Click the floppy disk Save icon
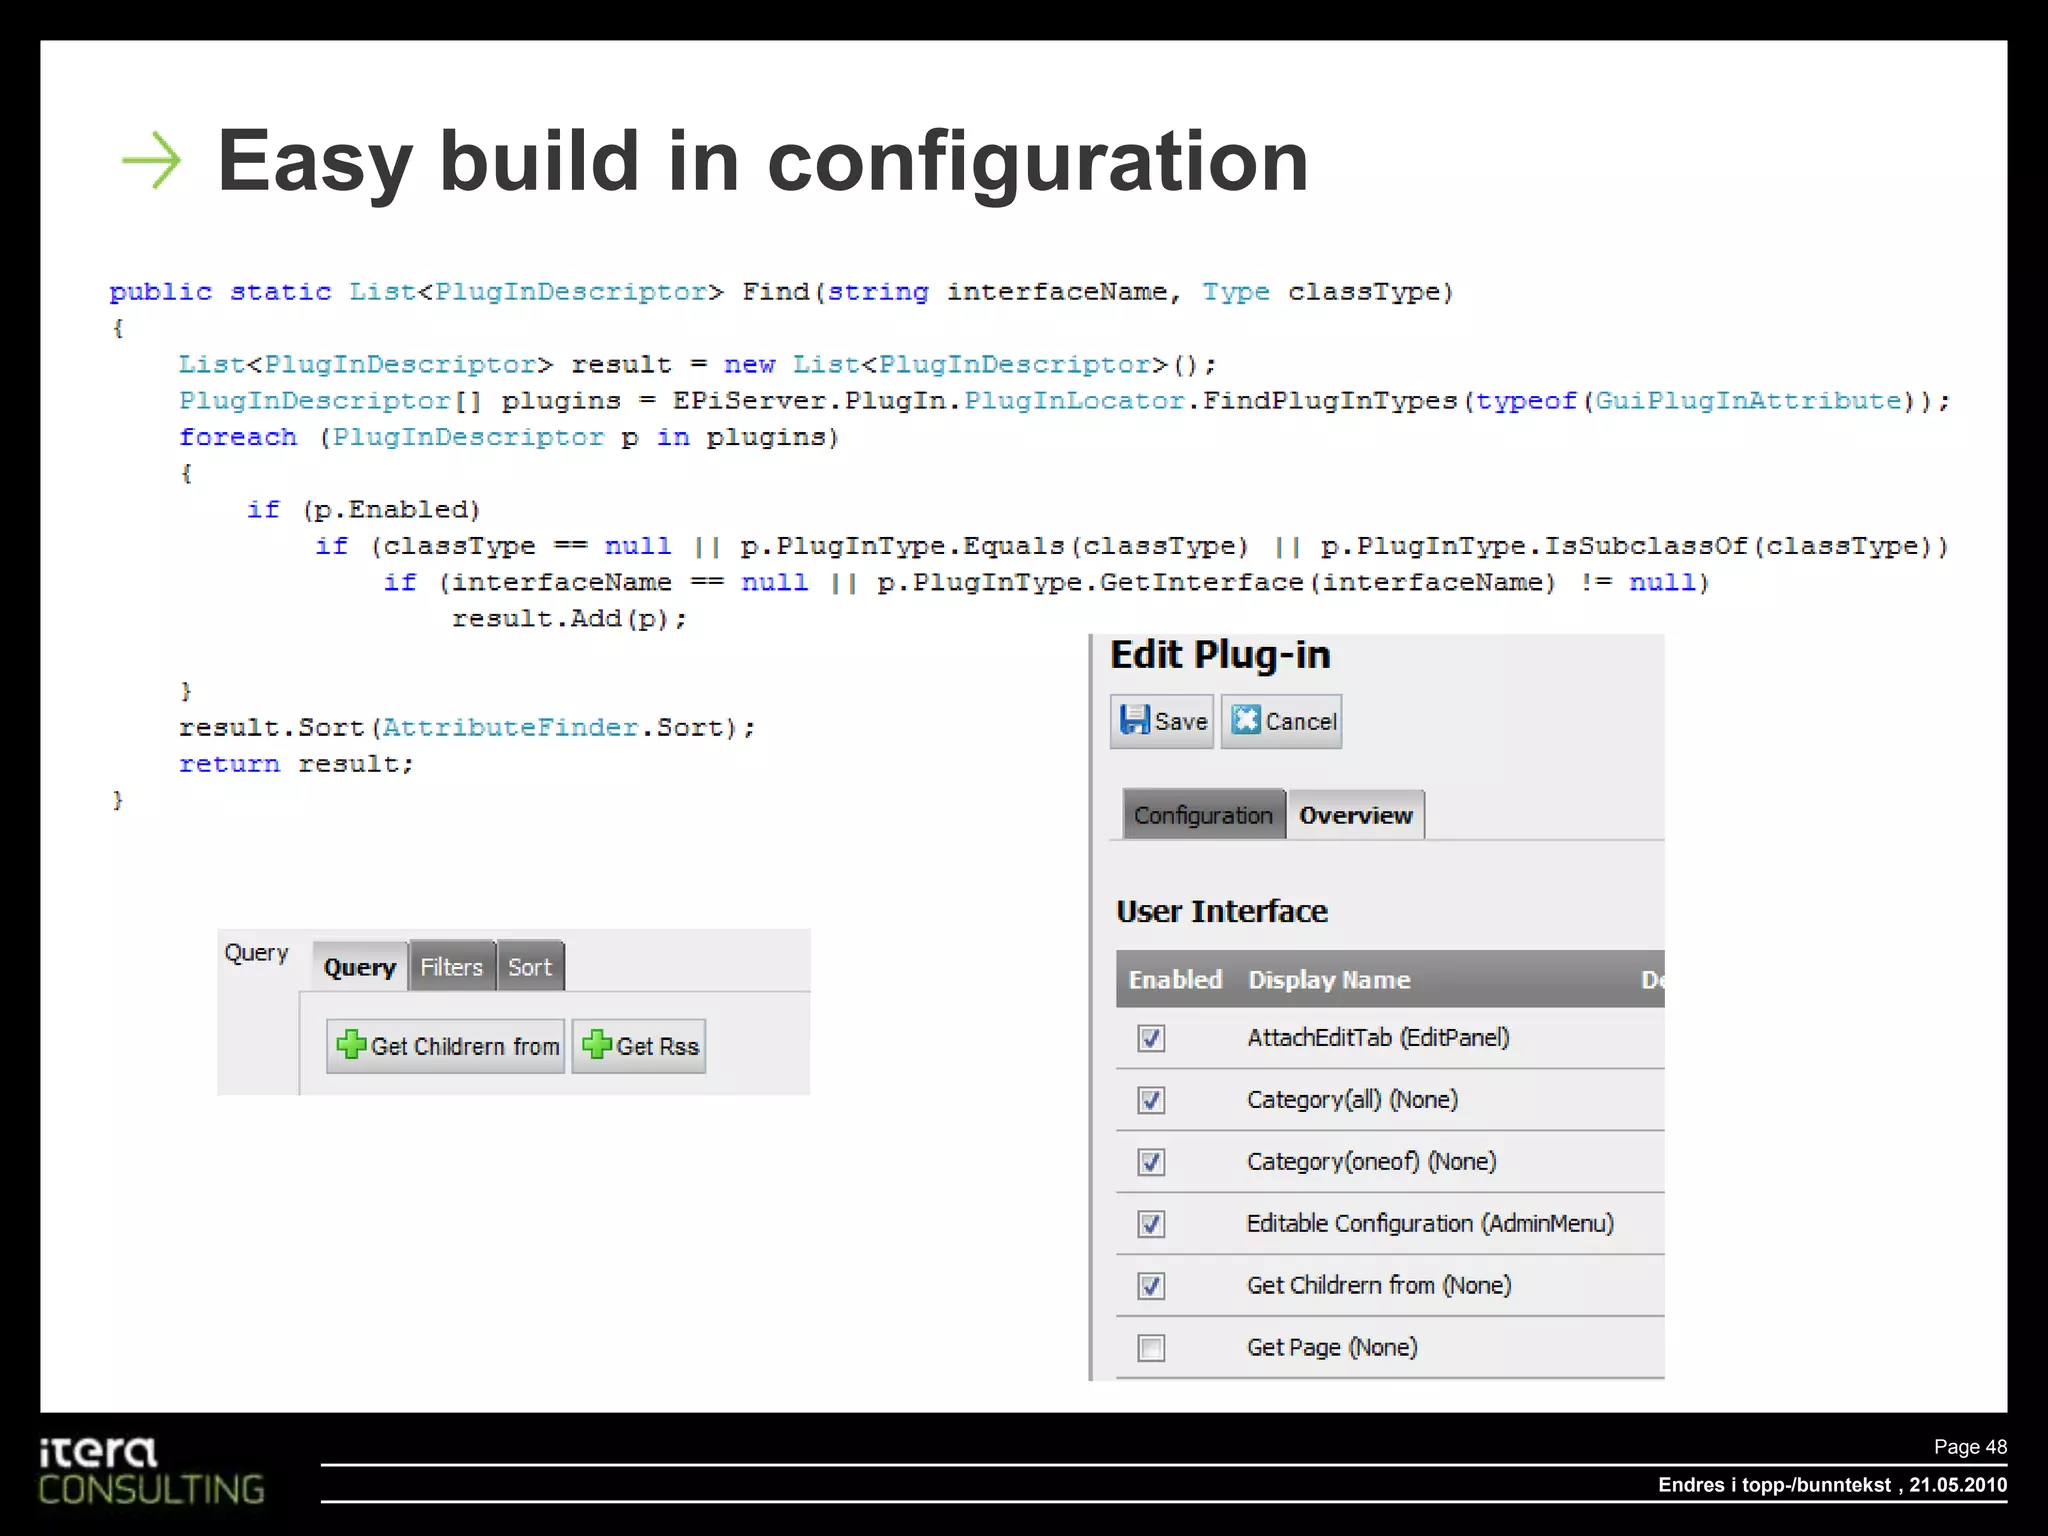Image resolution: width=2048 pixels, height=1536 pixels. click(1134, 720)
